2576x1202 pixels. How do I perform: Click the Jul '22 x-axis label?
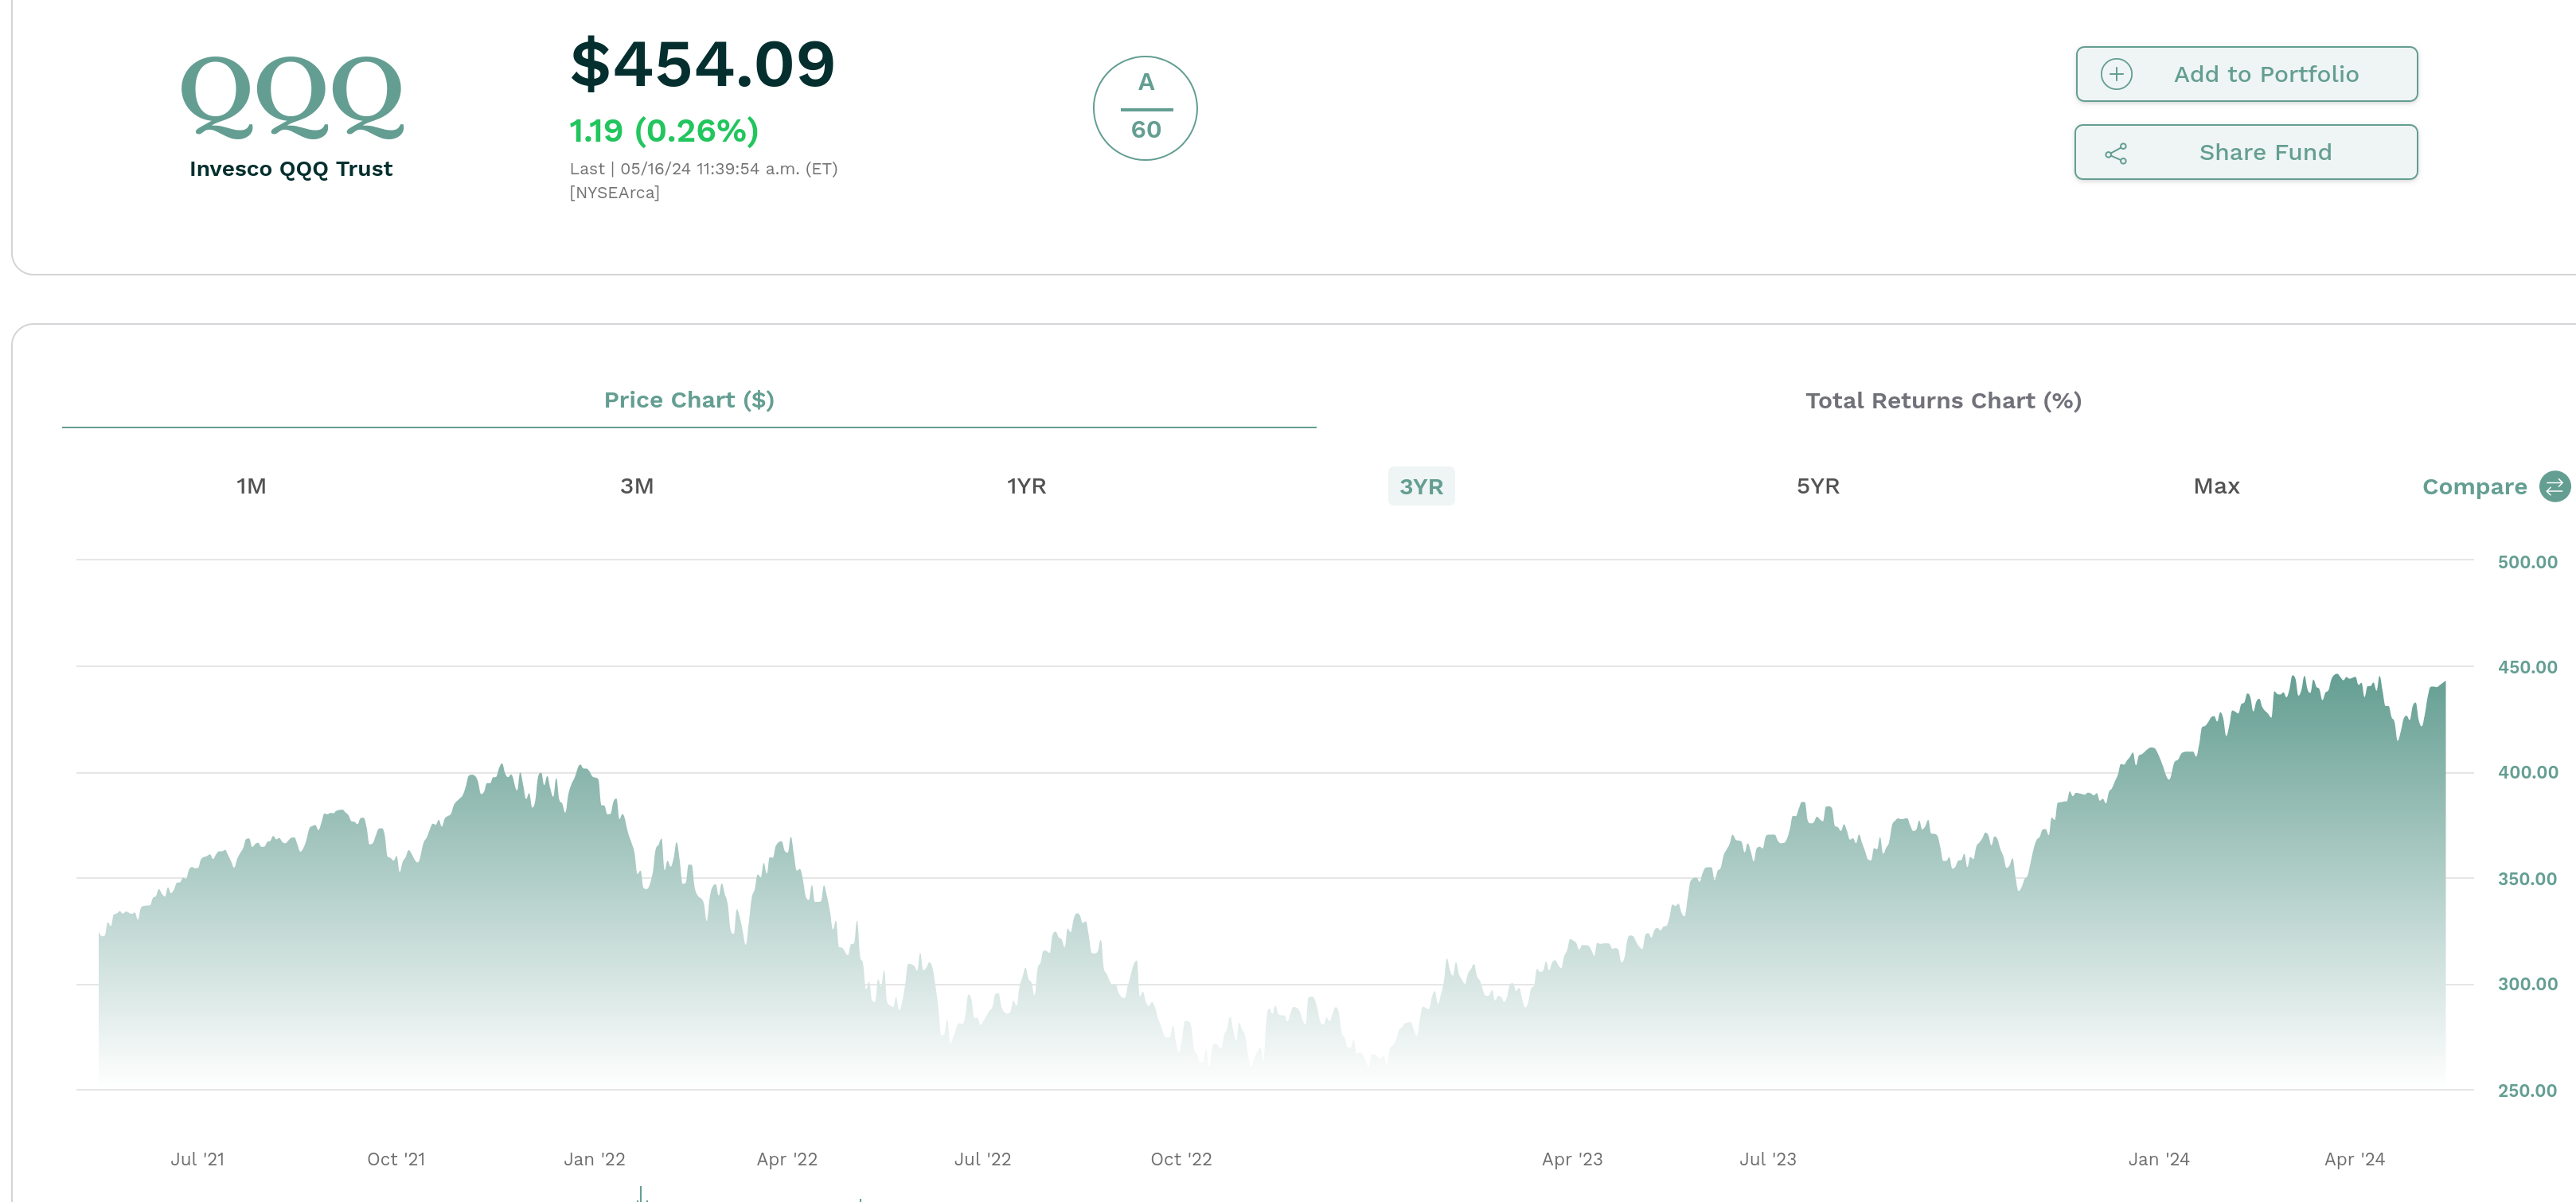(982, 1159)
